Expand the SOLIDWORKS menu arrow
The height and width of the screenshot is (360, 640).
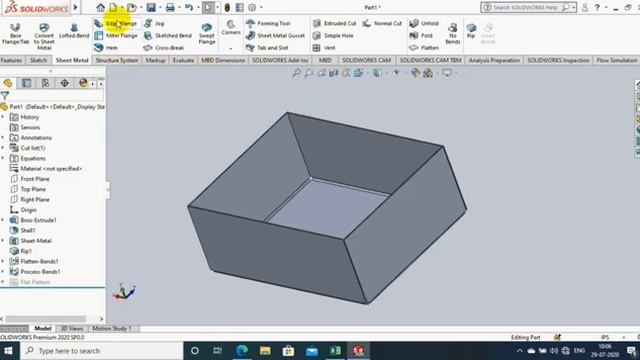pos(76,7)
